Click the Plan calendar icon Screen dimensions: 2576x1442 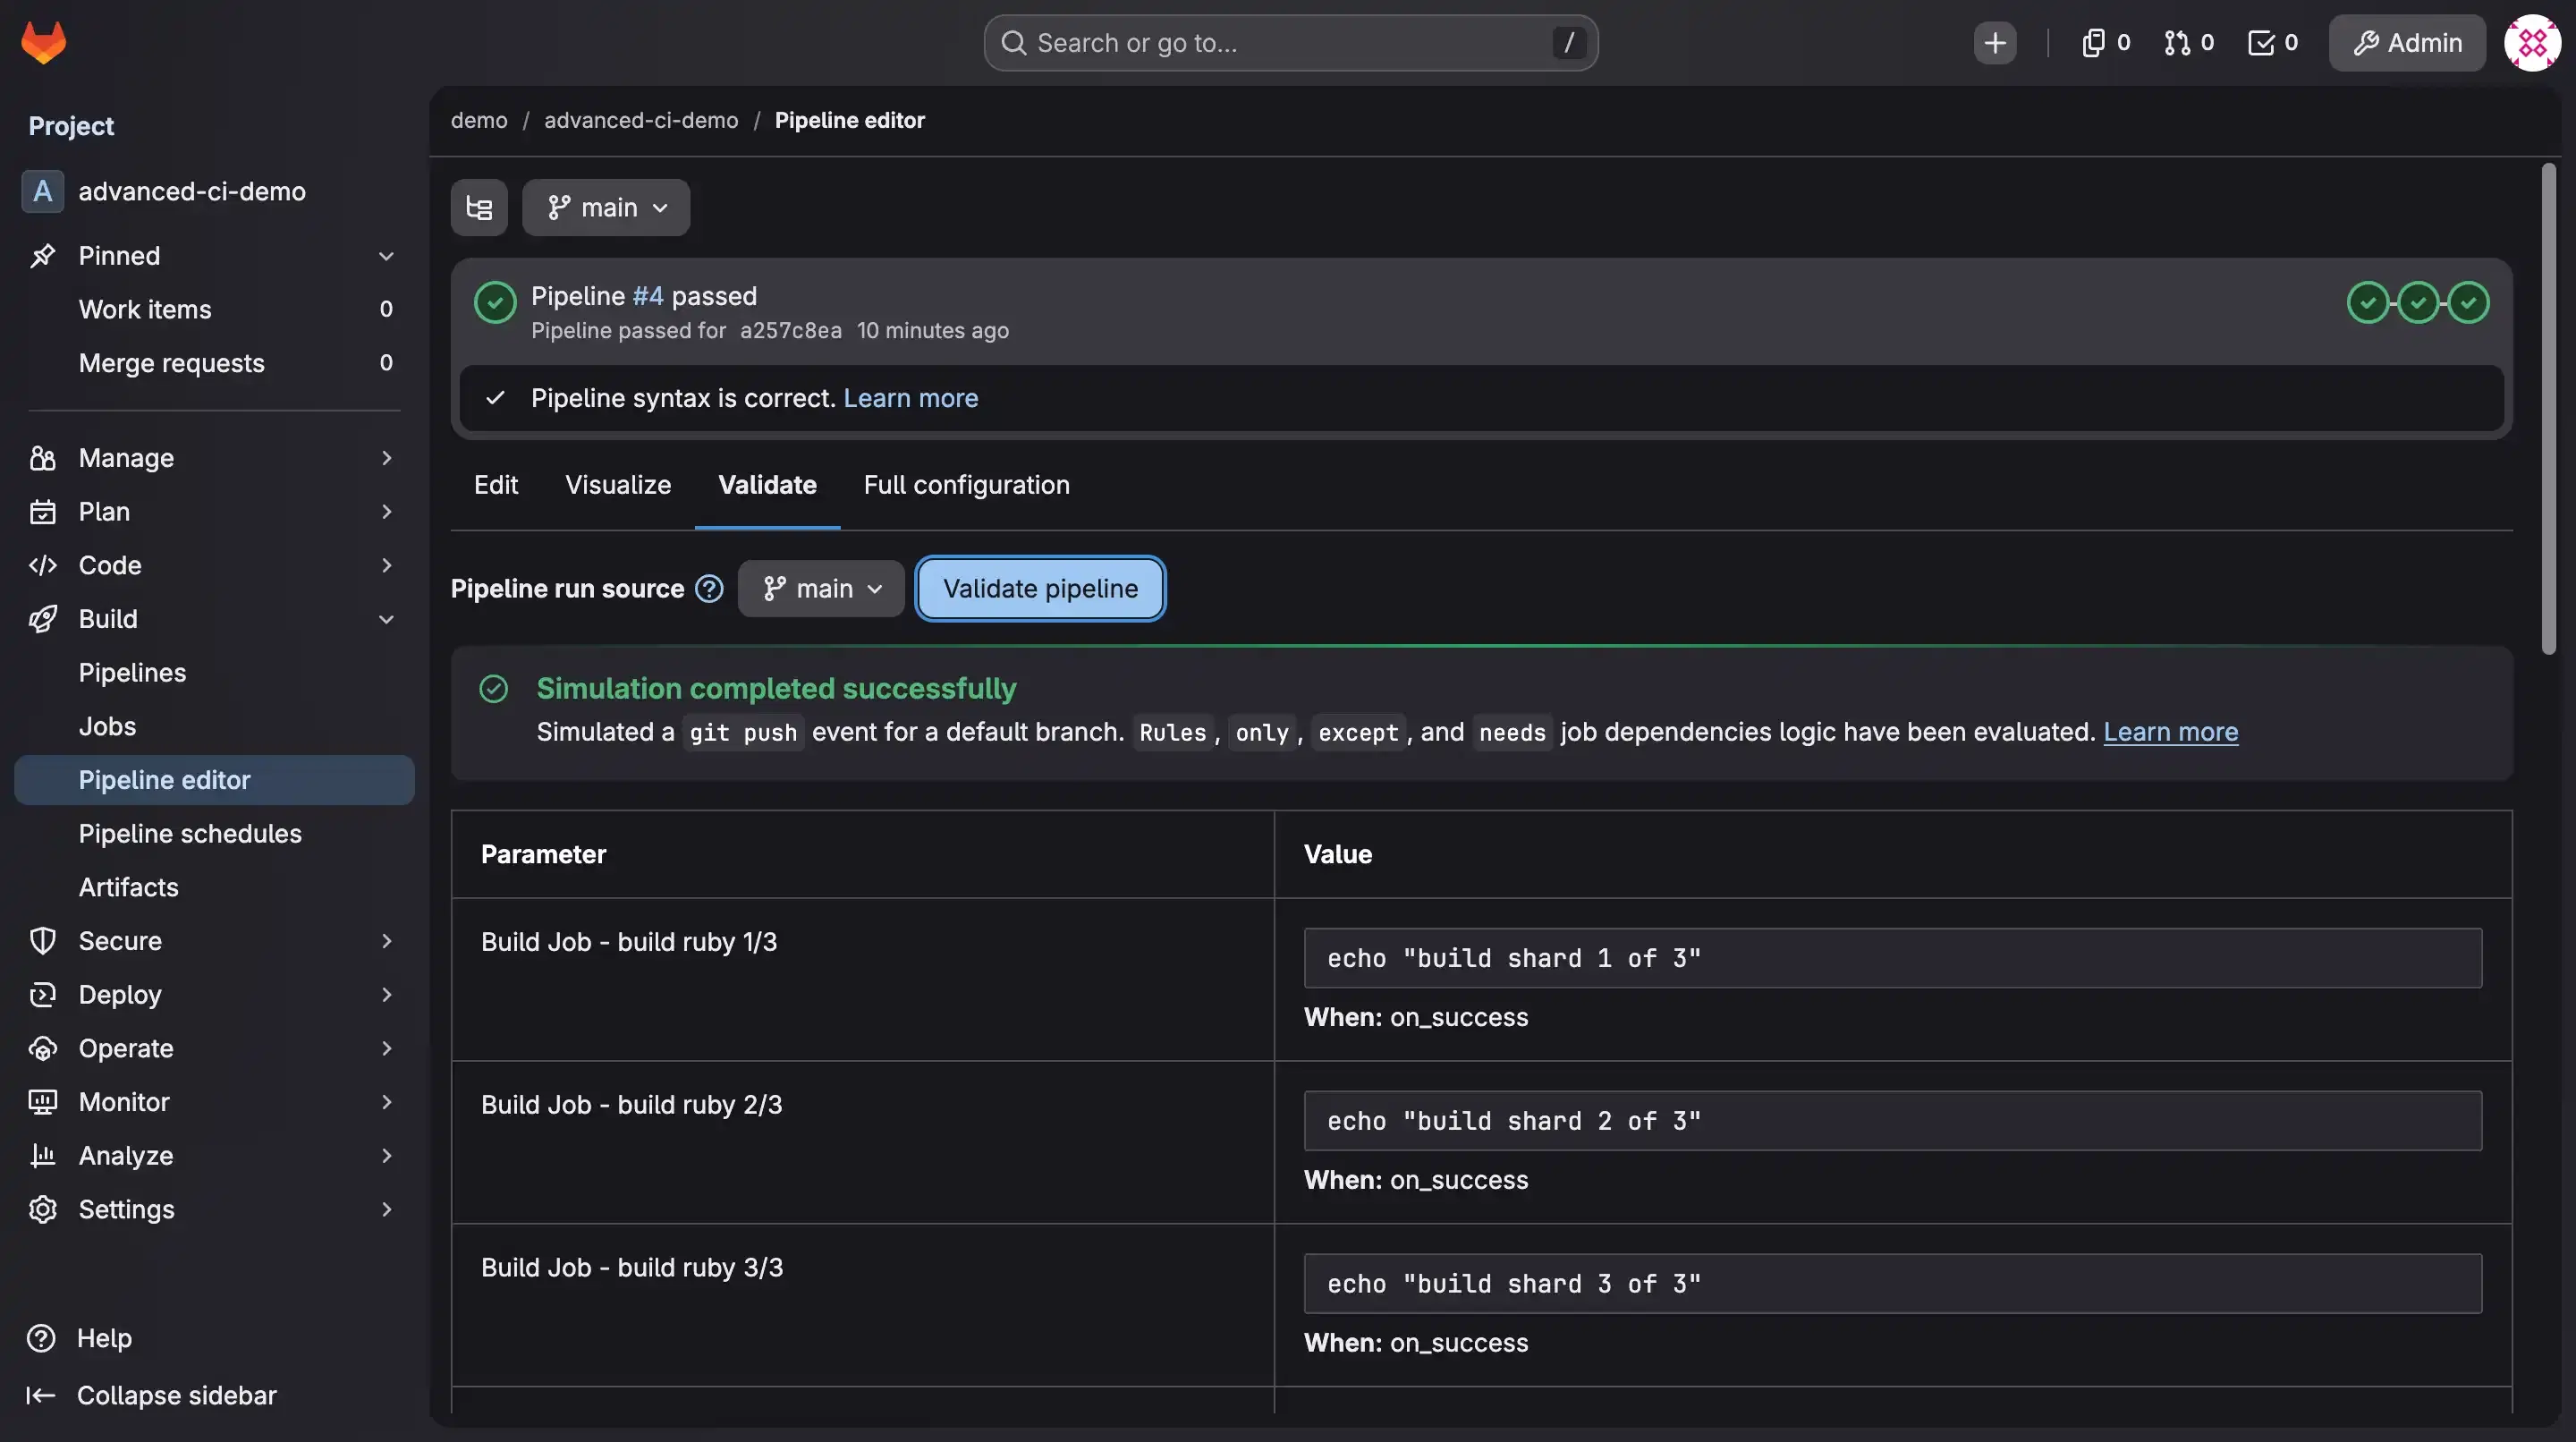point(42,512)
